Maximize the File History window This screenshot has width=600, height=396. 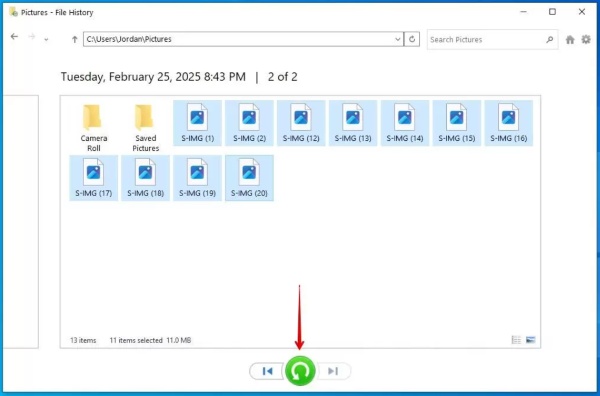coord(552,12)
